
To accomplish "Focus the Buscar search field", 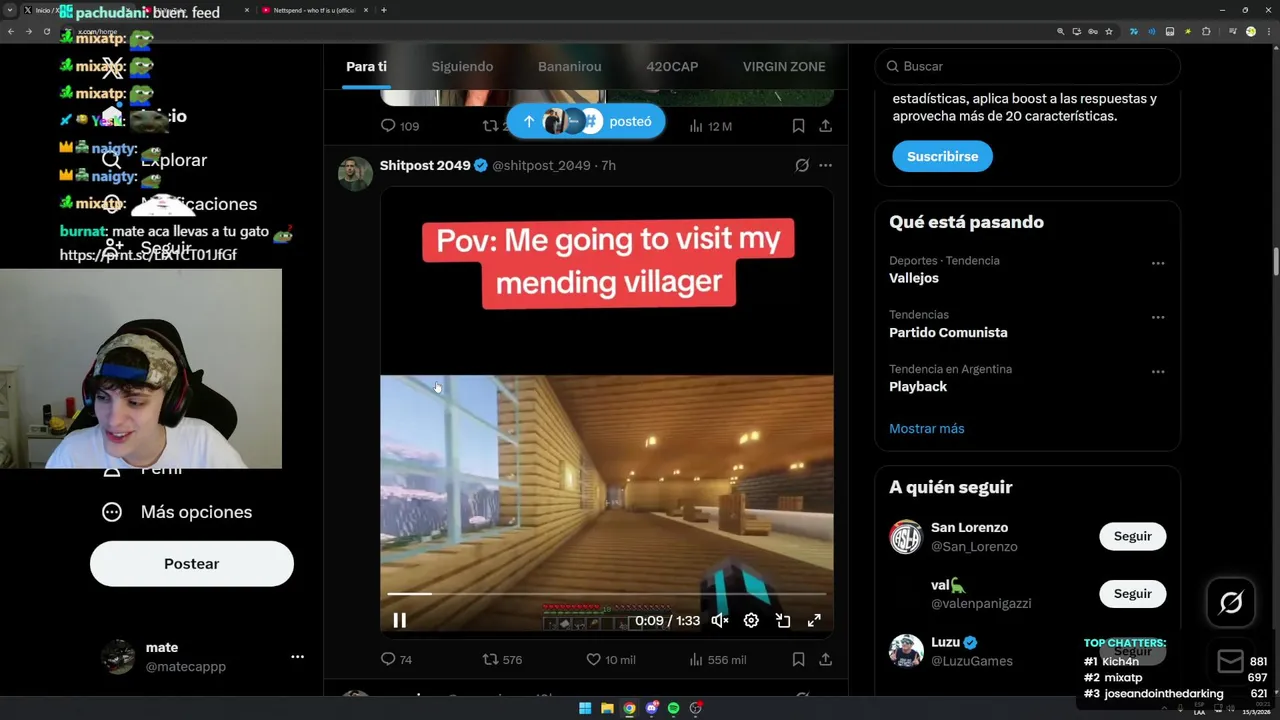I will pyautogui.click(x=1028, y=66).
